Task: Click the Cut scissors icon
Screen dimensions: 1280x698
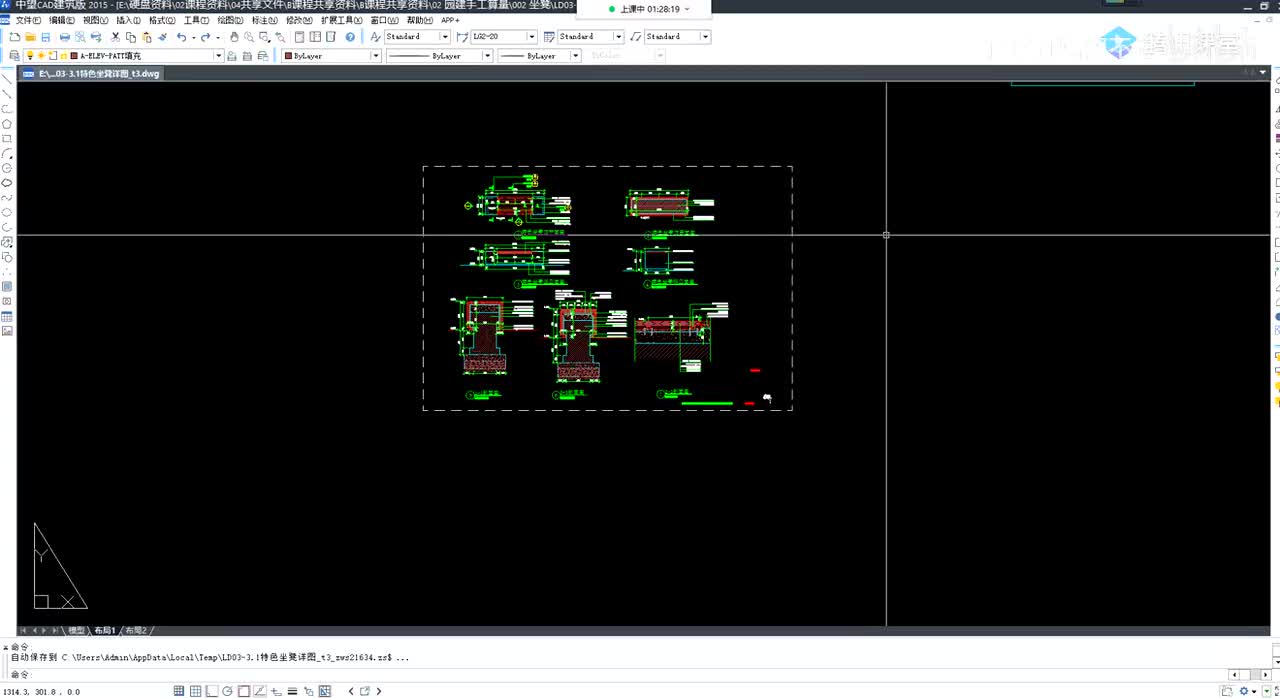Action: pos(115,37)
